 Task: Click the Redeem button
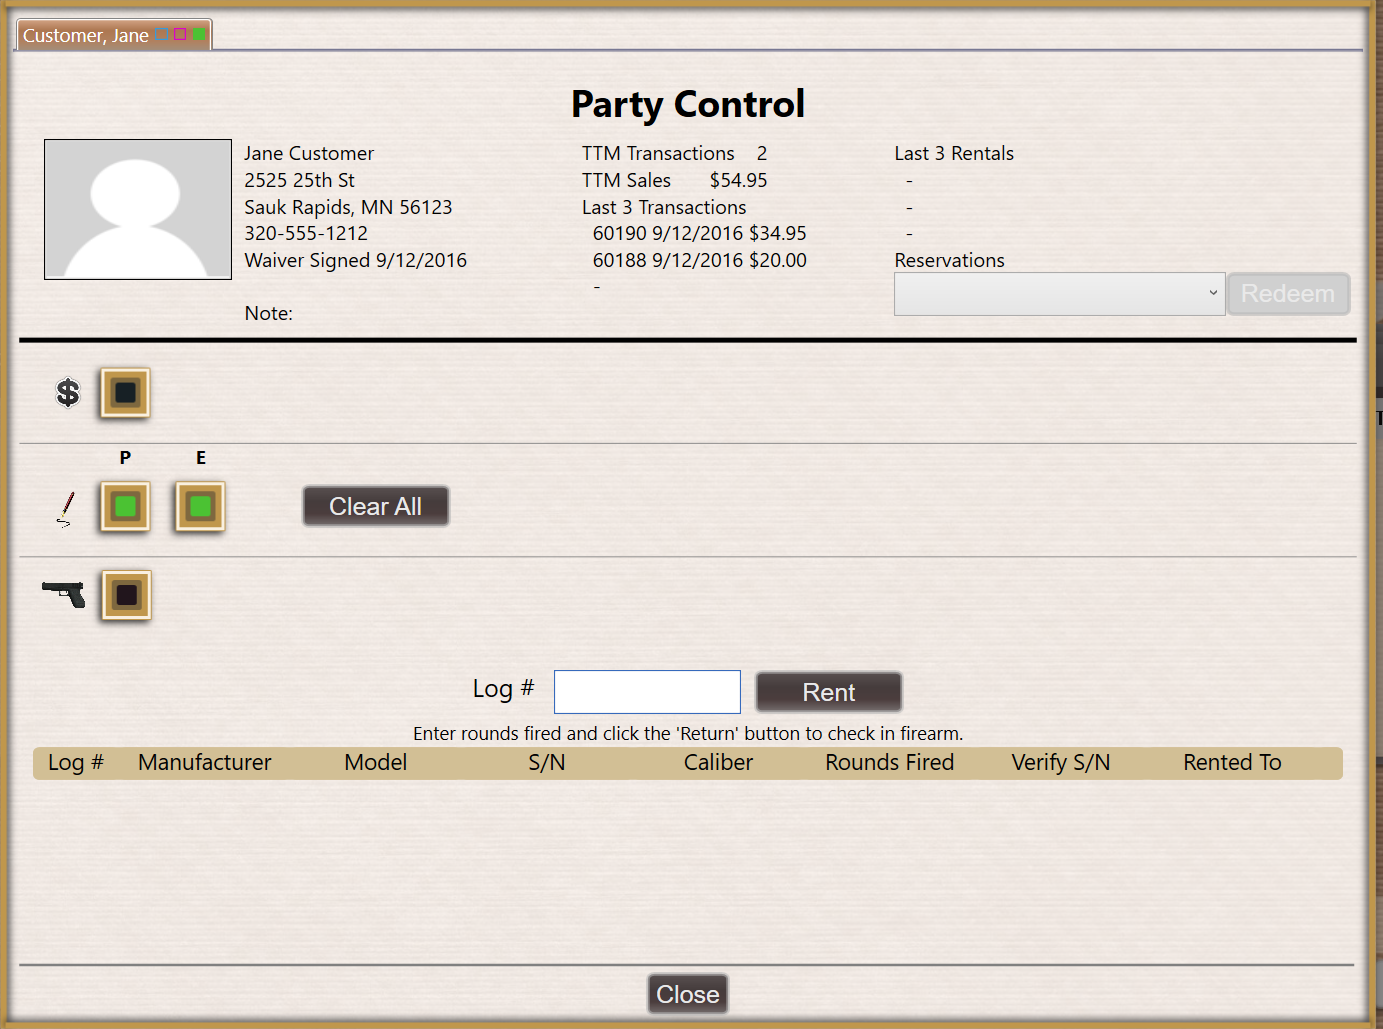coord(1288,294)
